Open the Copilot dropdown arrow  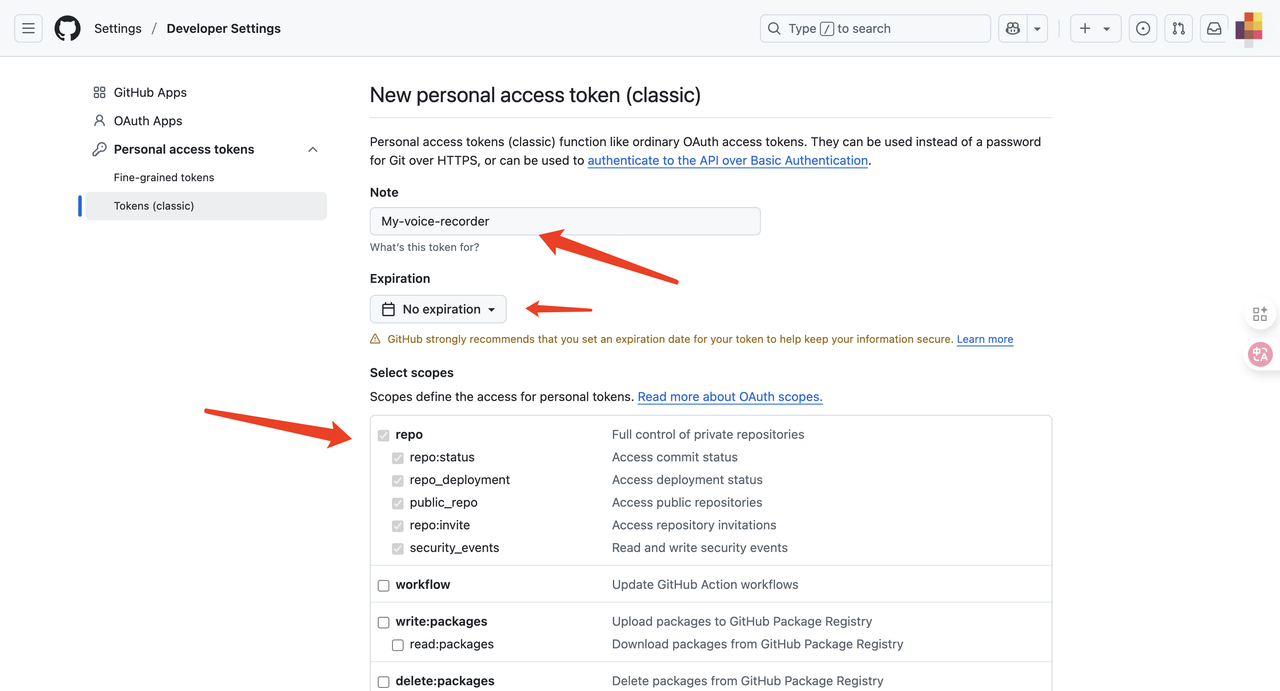pyautogui.click(x=1037, y=29)
